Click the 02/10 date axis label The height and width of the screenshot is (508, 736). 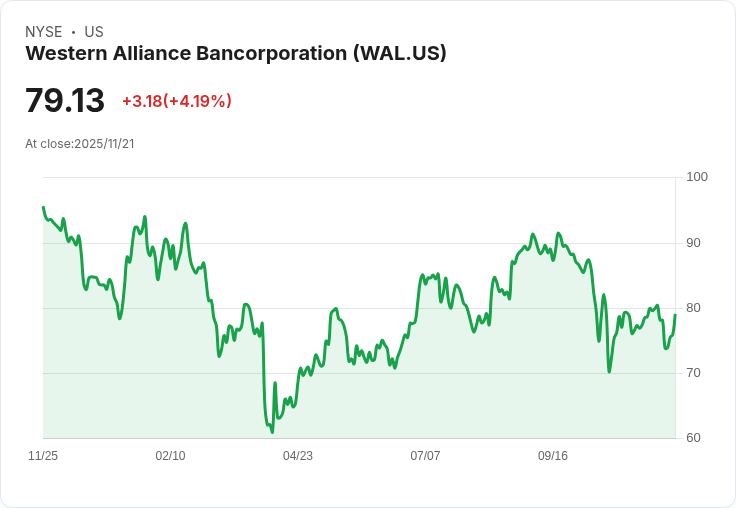pos(170,456)
